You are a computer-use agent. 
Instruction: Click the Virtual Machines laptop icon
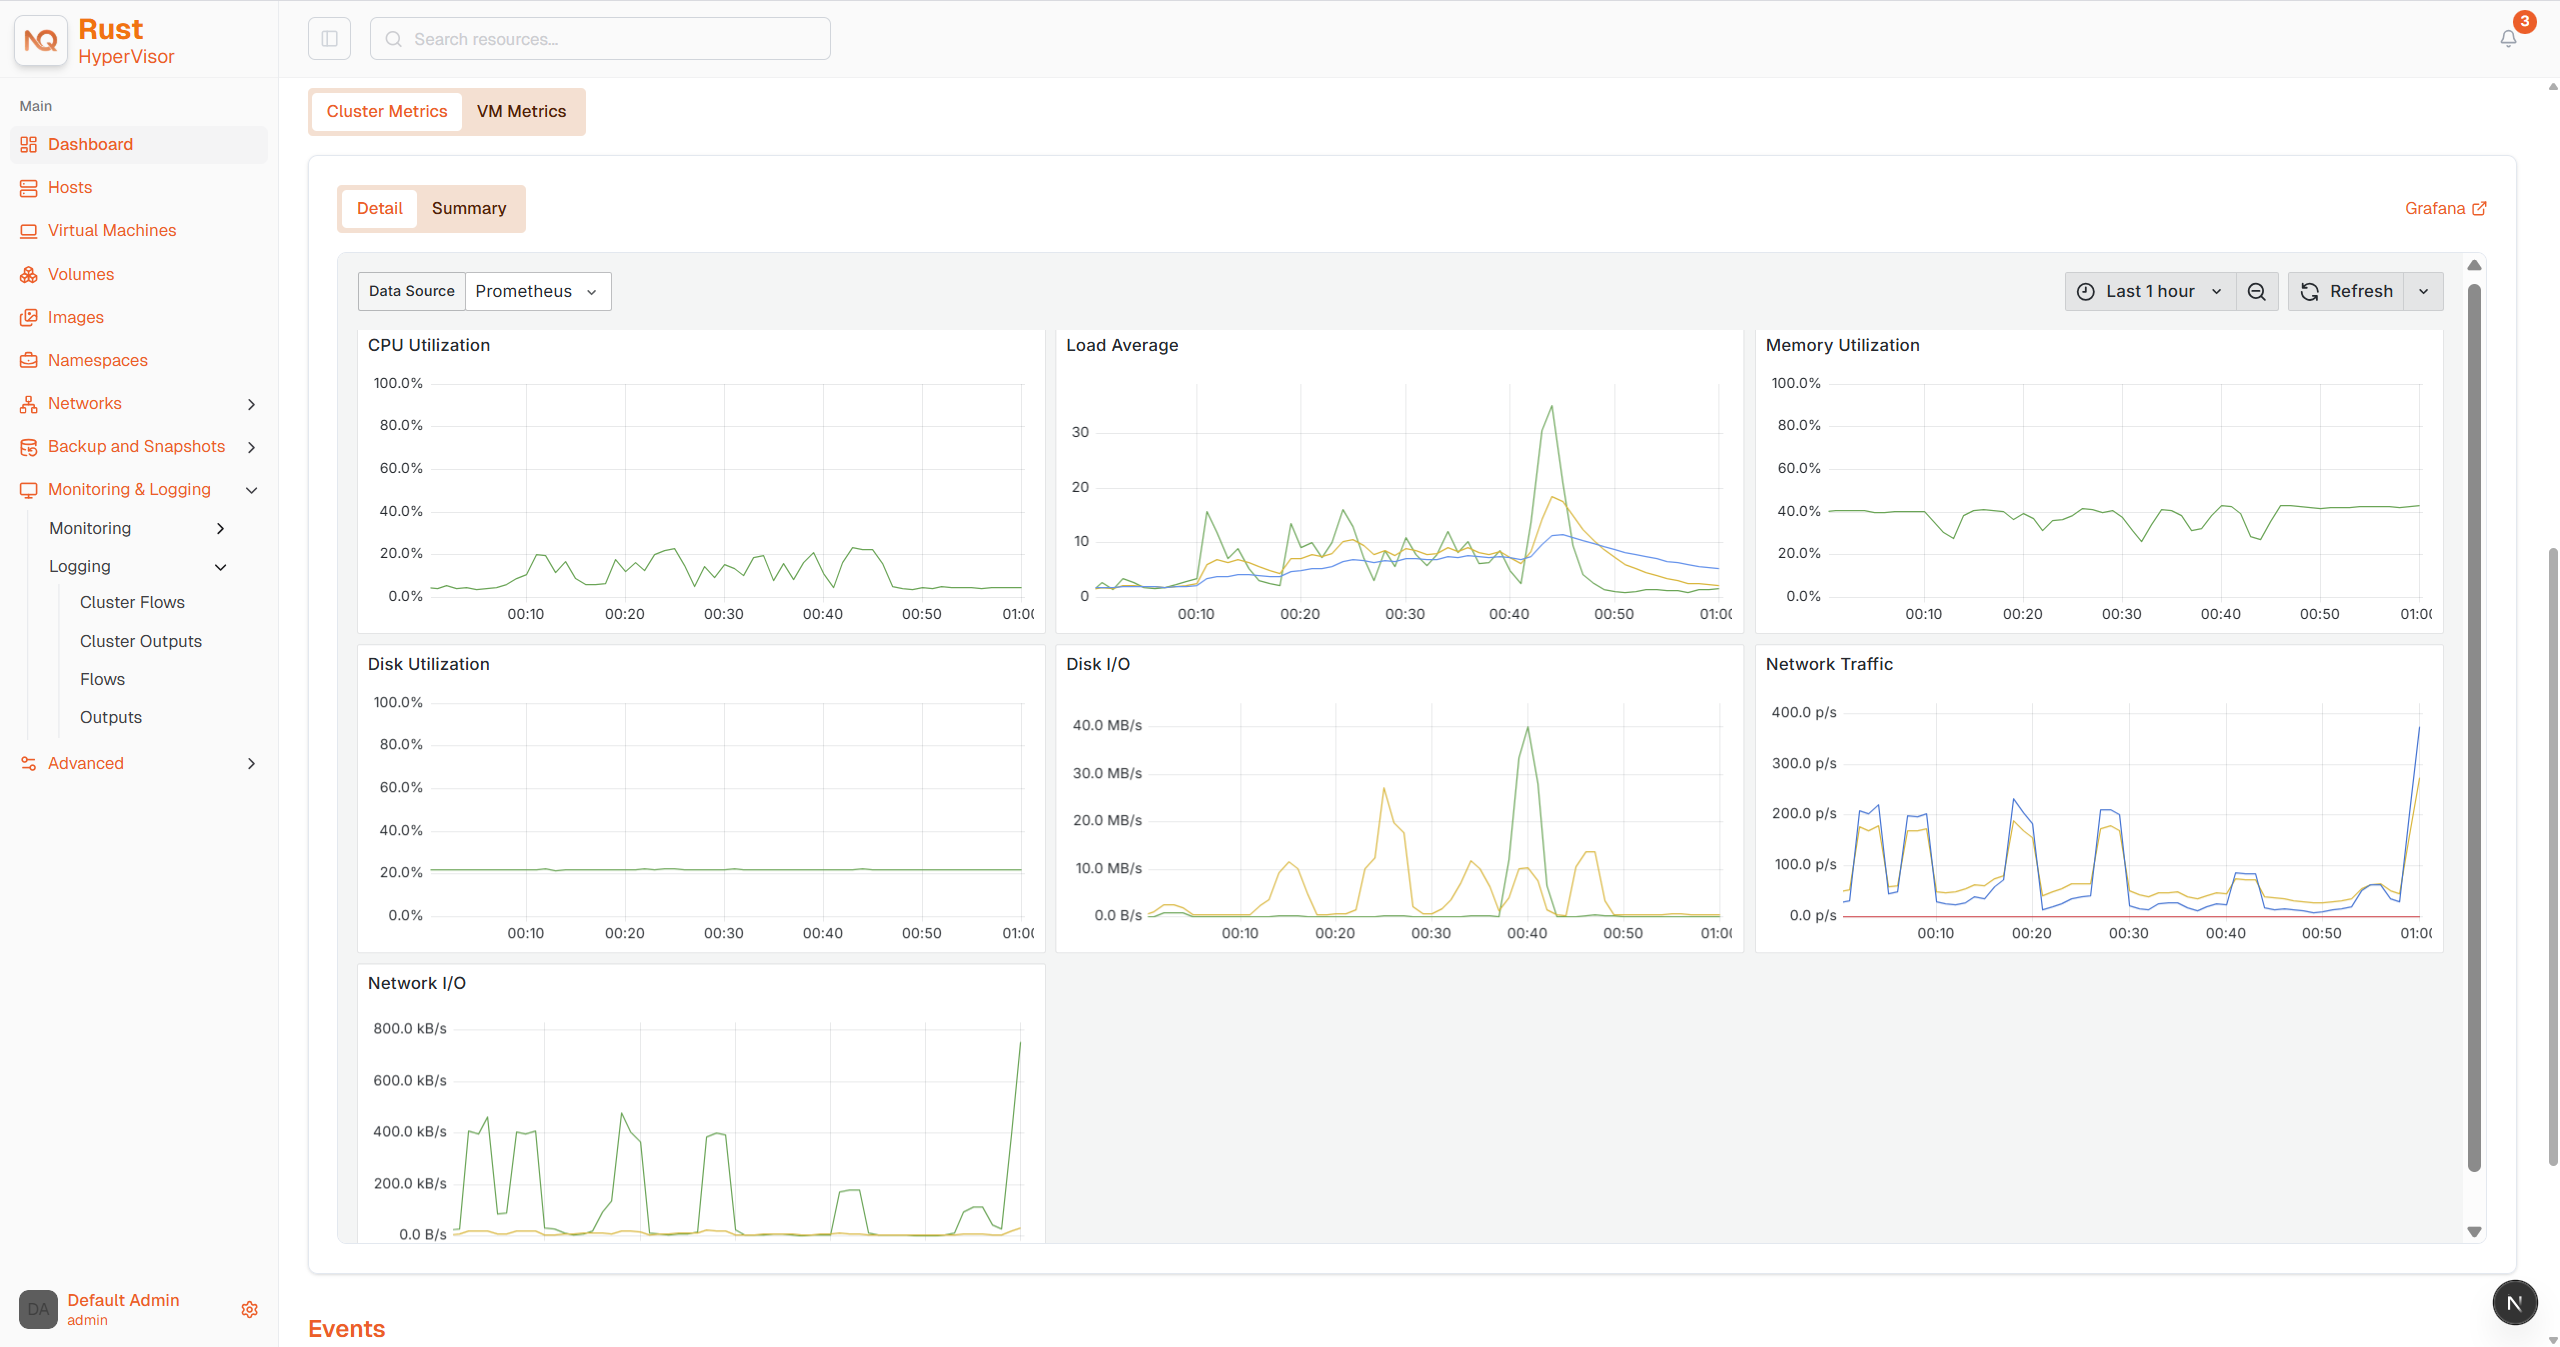coord(28,231)
